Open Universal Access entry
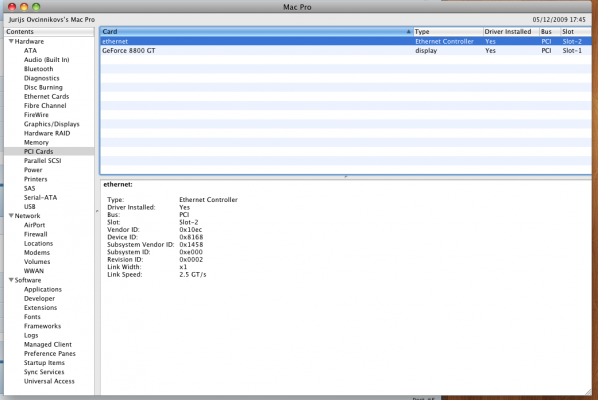Screen dimensions: 598x400 [49, 381]
